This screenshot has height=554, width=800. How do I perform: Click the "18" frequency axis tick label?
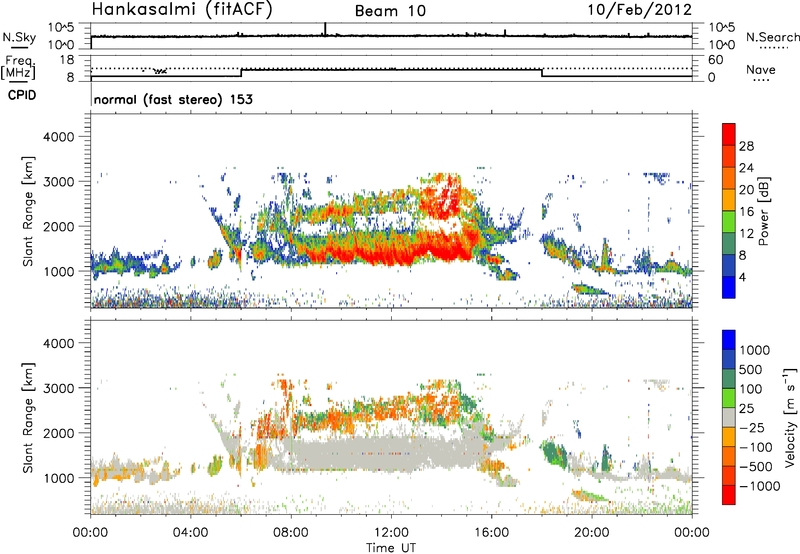coord(67,59)
